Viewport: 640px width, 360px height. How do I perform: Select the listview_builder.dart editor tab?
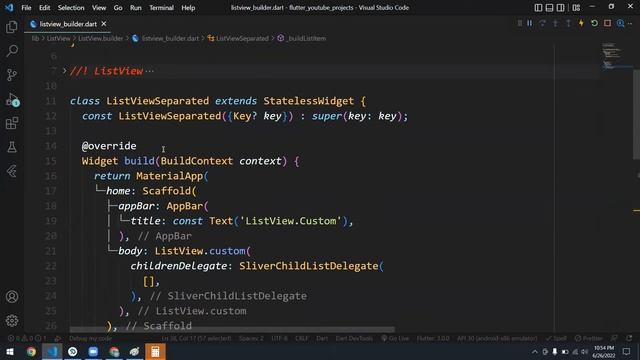(x=68, y=24)
